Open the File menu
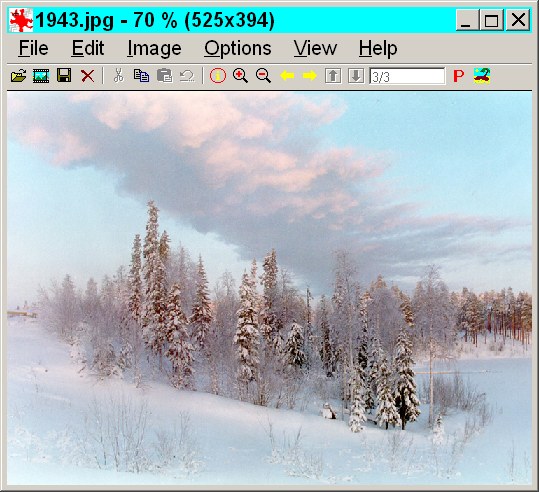The image size is (539, 492). pos(33,48)
